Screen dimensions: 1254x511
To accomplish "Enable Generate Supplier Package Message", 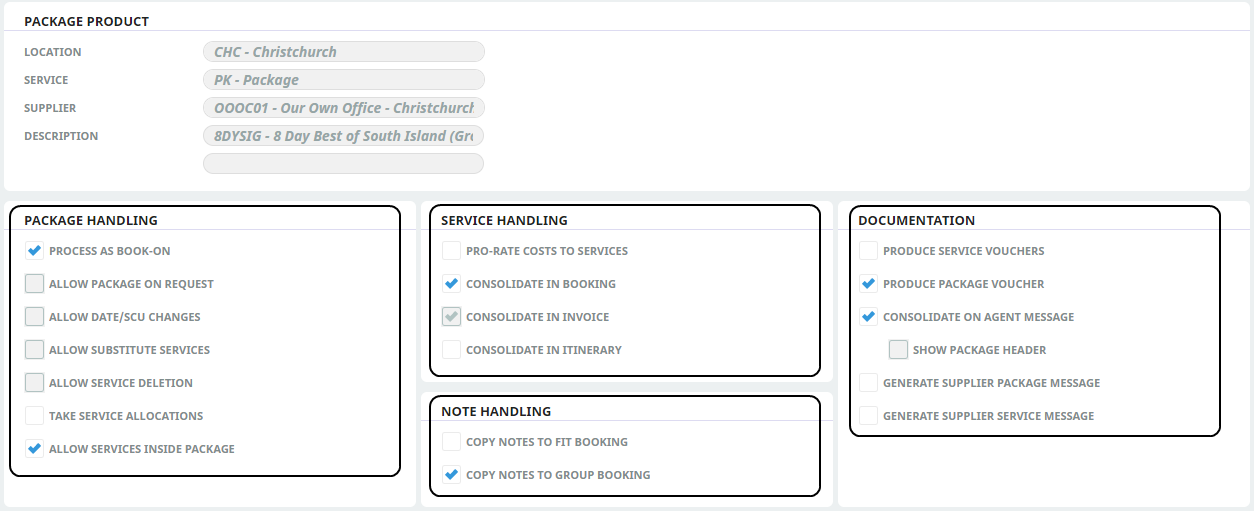I will coord(868,383).
